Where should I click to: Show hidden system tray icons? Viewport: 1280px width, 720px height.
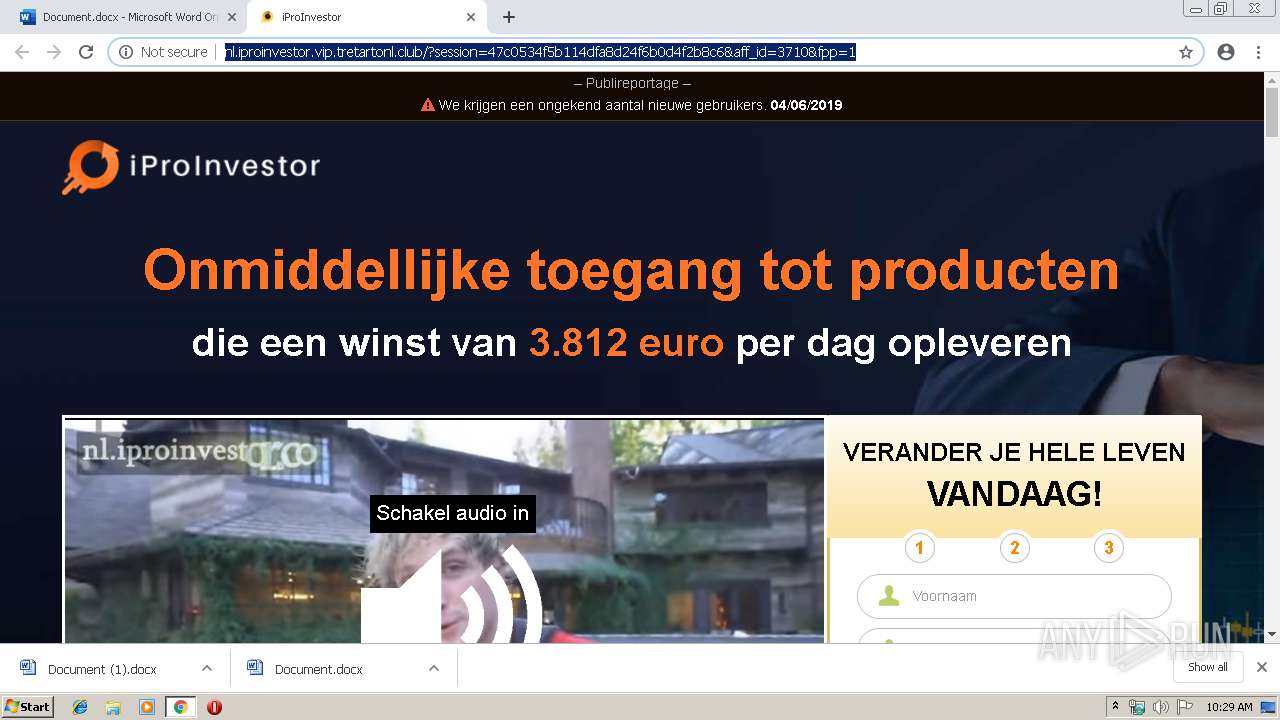[x=1115, y=707]
